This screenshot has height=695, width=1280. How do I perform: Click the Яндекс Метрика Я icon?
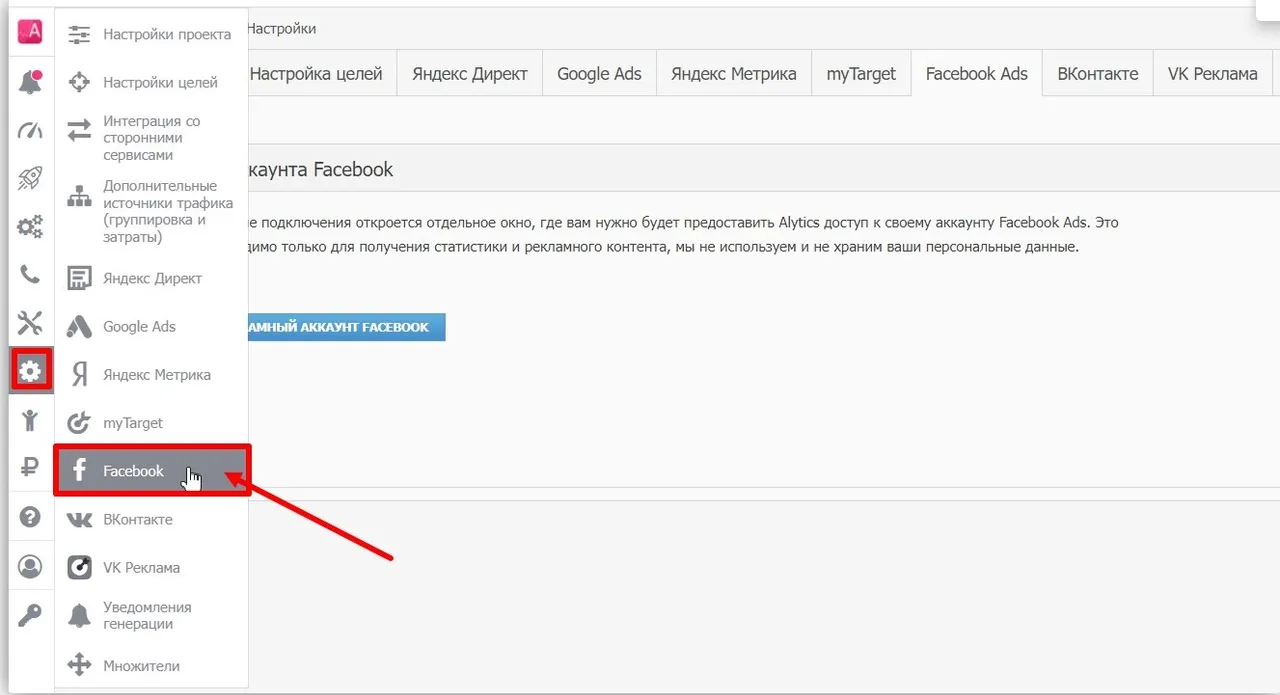79,375
